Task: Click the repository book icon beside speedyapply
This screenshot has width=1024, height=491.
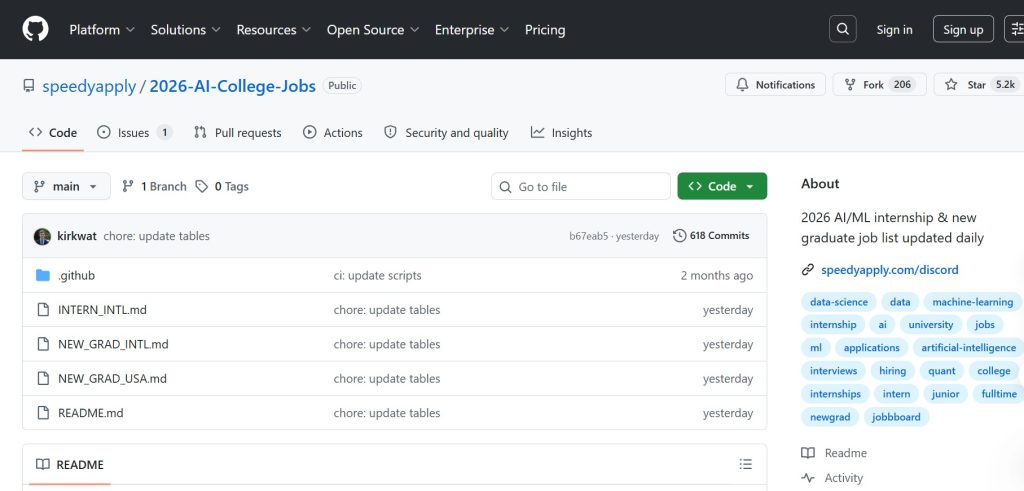Action: pos(29,86)
